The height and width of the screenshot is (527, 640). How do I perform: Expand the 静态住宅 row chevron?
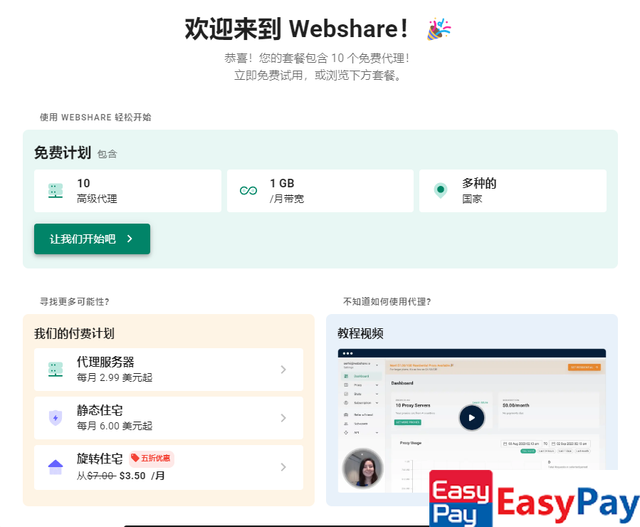[283, 418]
